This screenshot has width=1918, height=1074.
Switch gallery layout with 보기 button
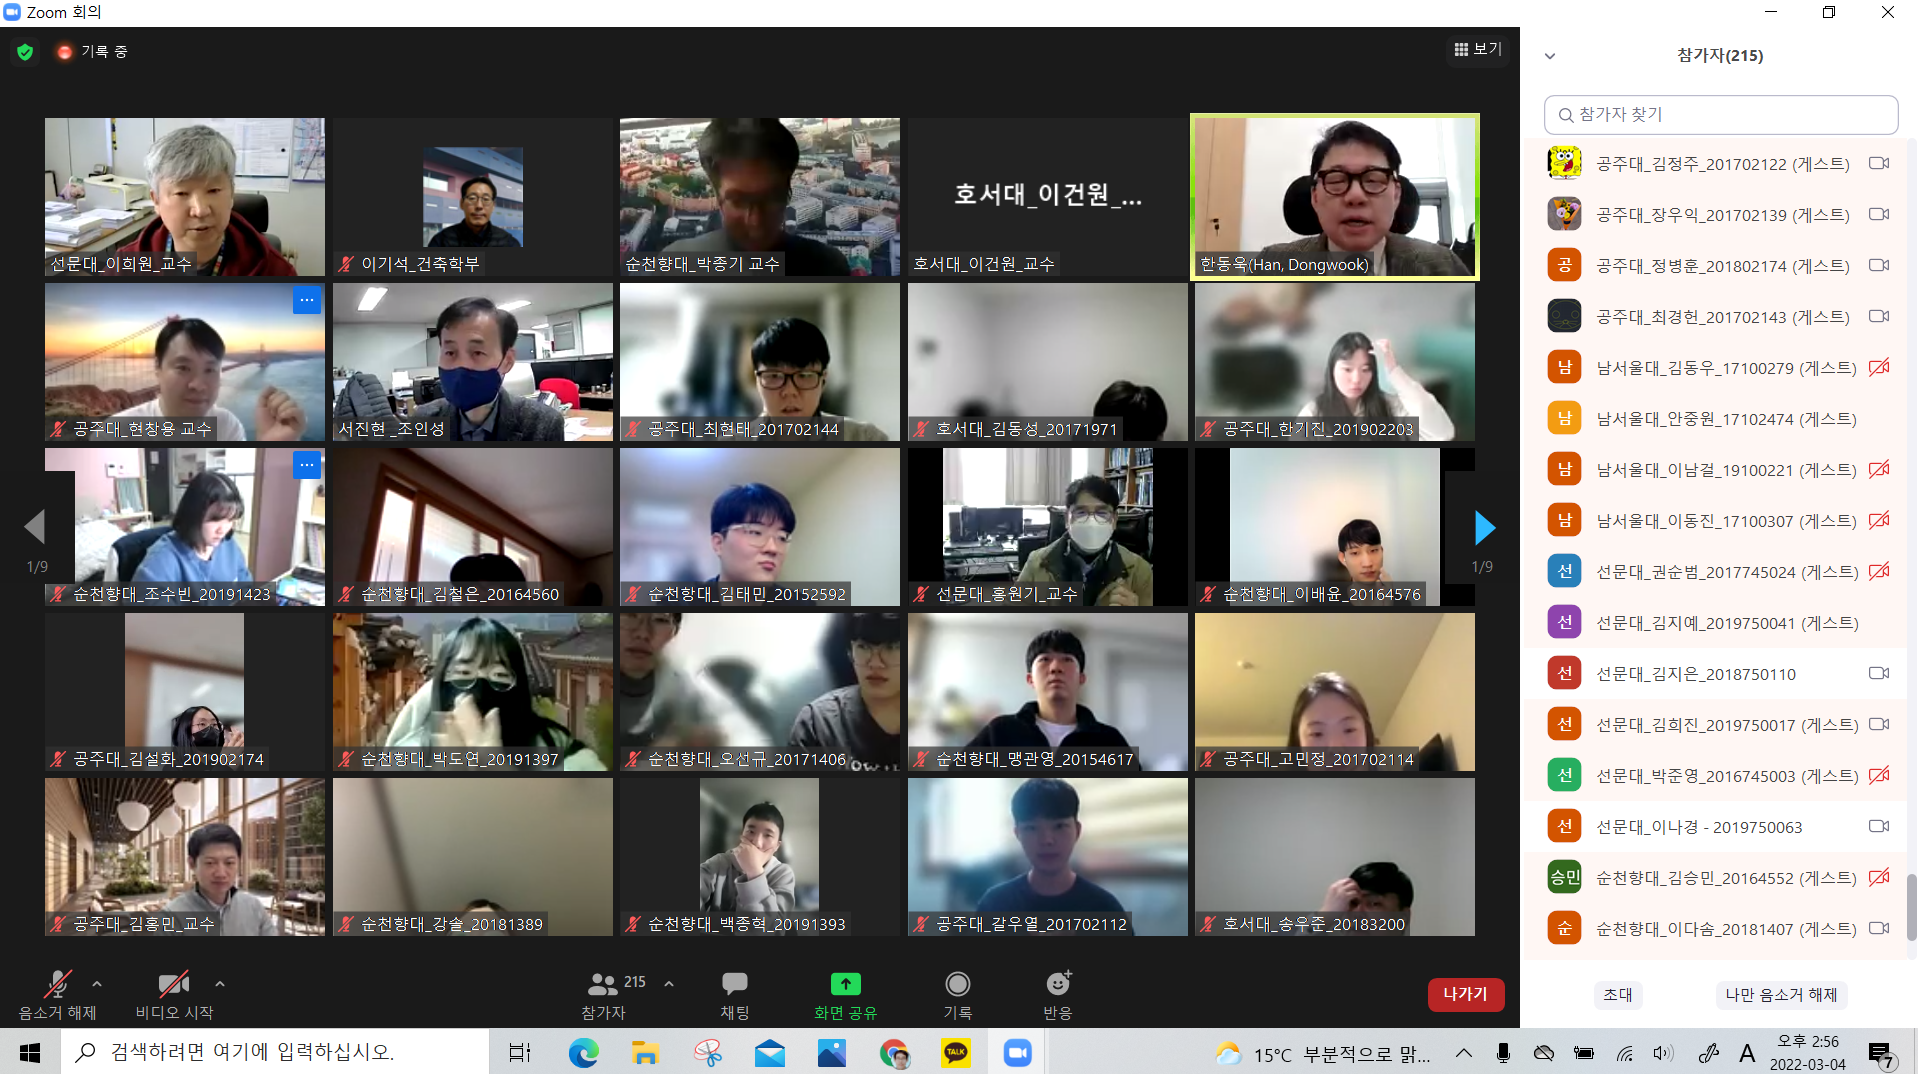(x=1478, y=49)
